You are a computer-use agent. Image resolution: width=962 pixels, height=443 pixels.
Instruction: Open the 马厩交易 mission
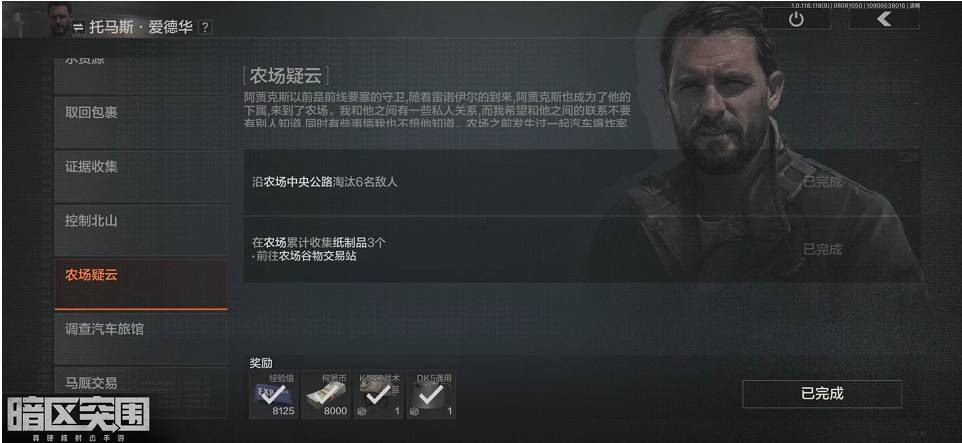pyautogui.click(x=140, y=391)
